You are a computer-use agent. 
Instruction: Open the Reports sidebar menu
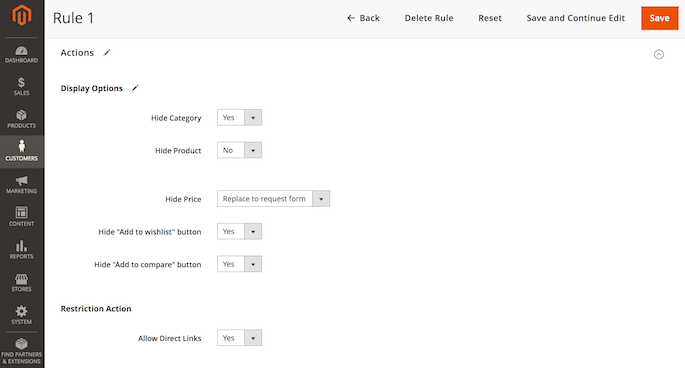pos(21,250)
